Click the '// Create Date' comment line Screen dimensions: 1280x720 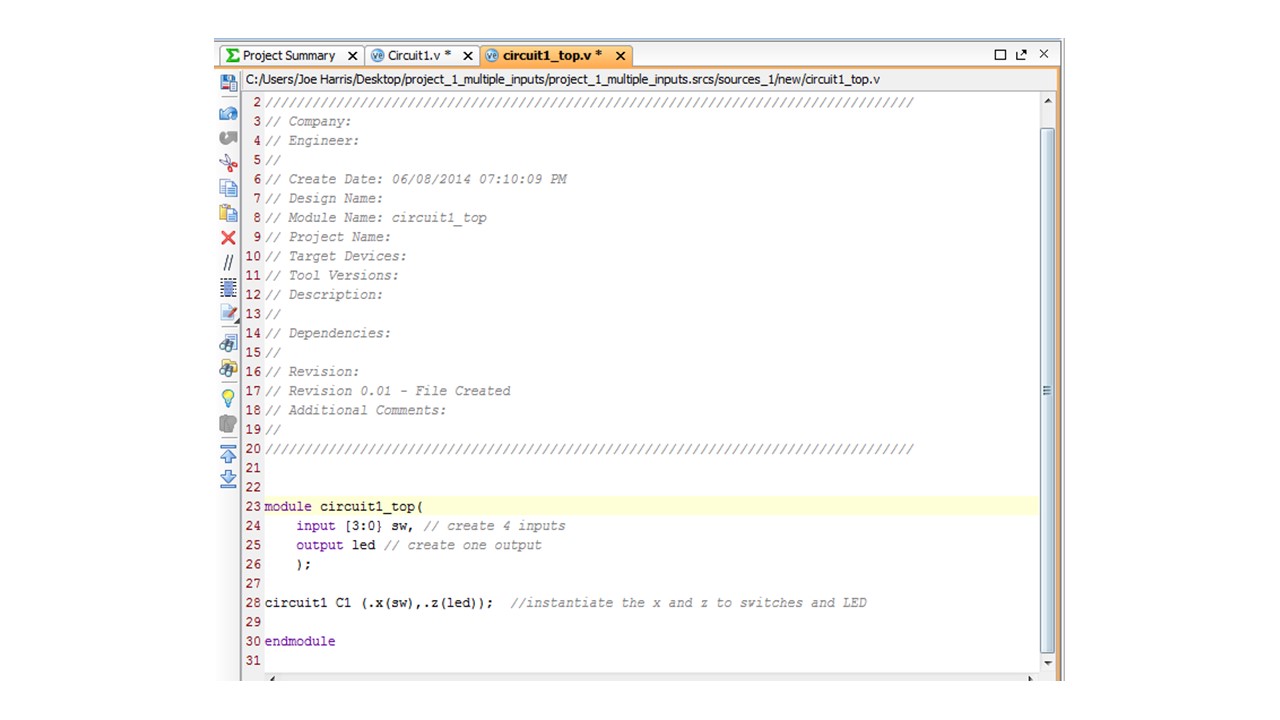coord(416,179)
